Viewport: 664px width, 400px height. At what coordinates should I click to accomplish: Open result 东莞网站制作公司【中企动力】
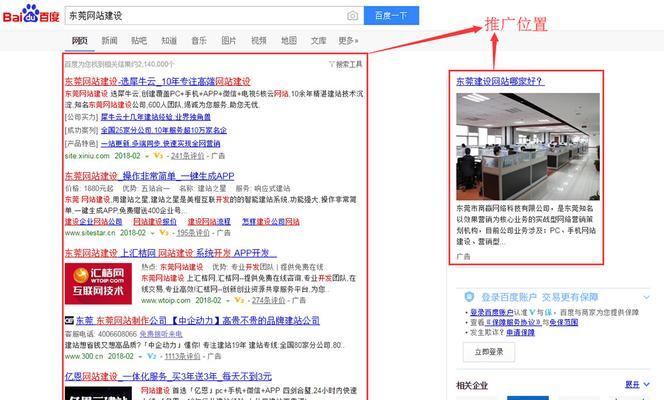(x=198, y=320)
